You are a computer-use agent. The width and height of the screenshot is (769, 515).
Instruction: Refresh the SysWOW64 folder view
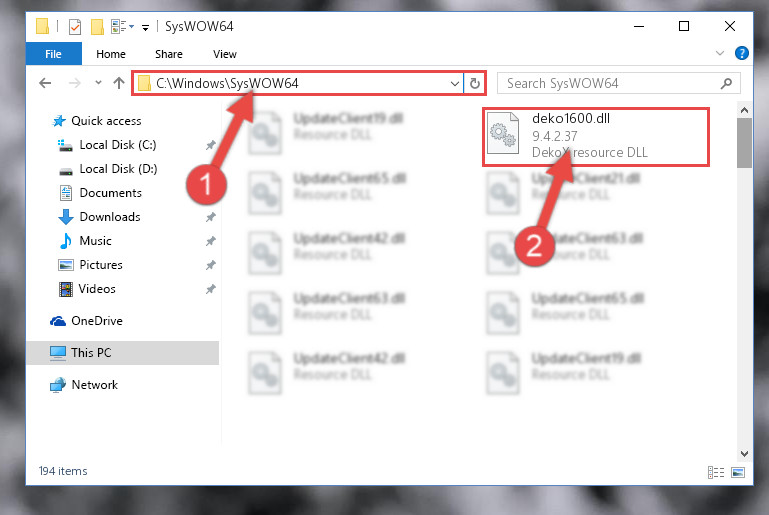[474, 83]
